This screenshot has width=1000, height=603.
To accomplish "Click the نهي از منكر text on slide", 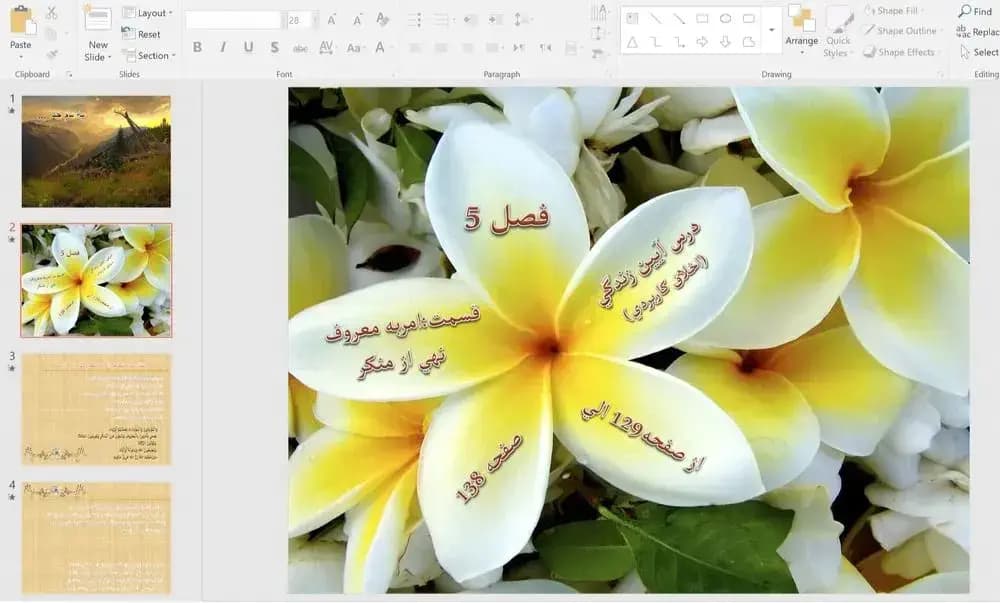I will [x=402, y=365].
